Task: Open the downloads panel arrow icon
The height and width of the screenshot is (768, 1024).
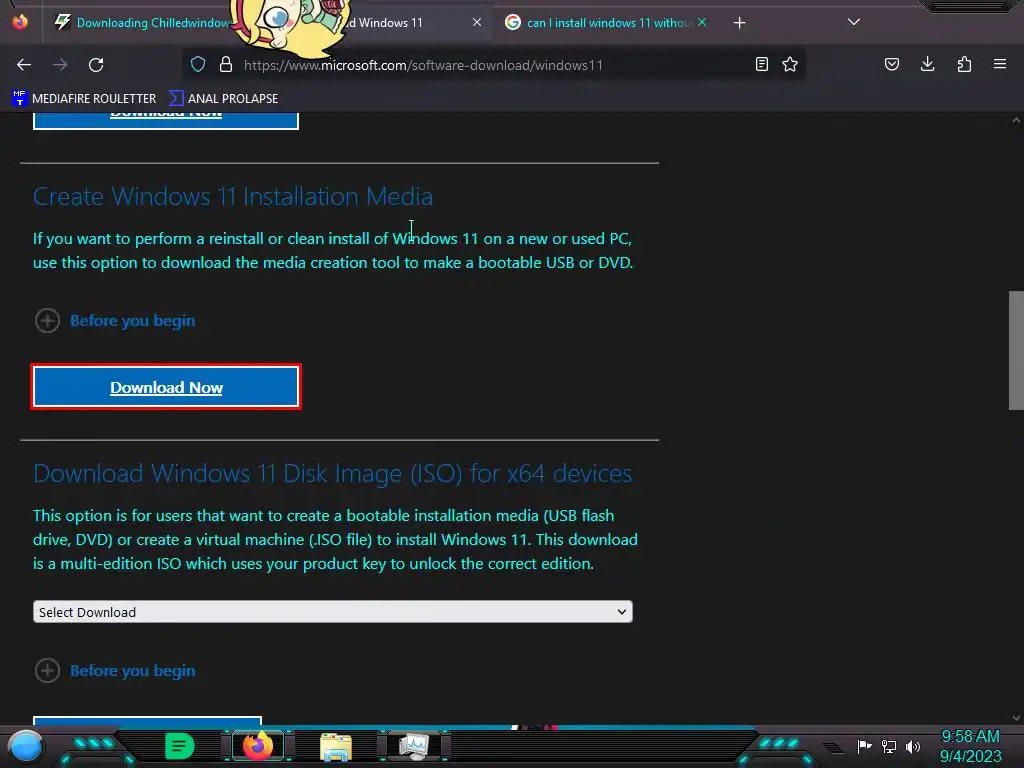Action: (x=927, y=64)
